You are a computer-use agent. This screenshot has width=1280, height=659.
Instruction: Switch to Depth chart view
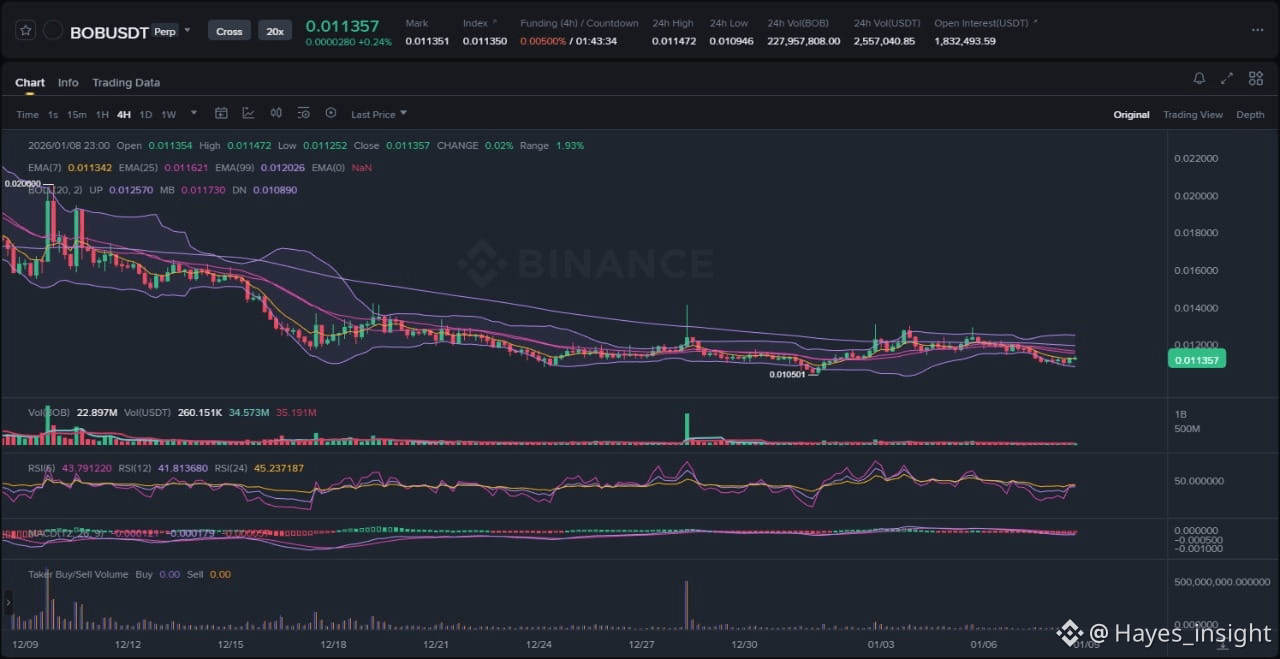(x=1250, y=115)
